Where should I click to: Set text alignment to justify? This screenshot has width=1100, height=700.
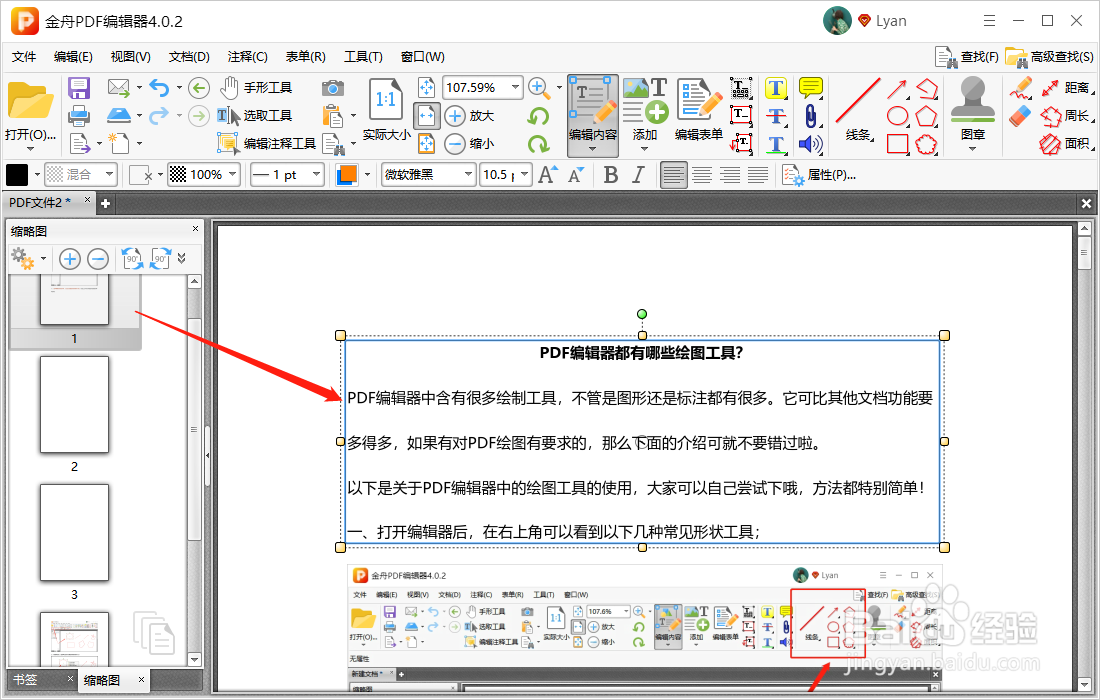click(758, 175)
